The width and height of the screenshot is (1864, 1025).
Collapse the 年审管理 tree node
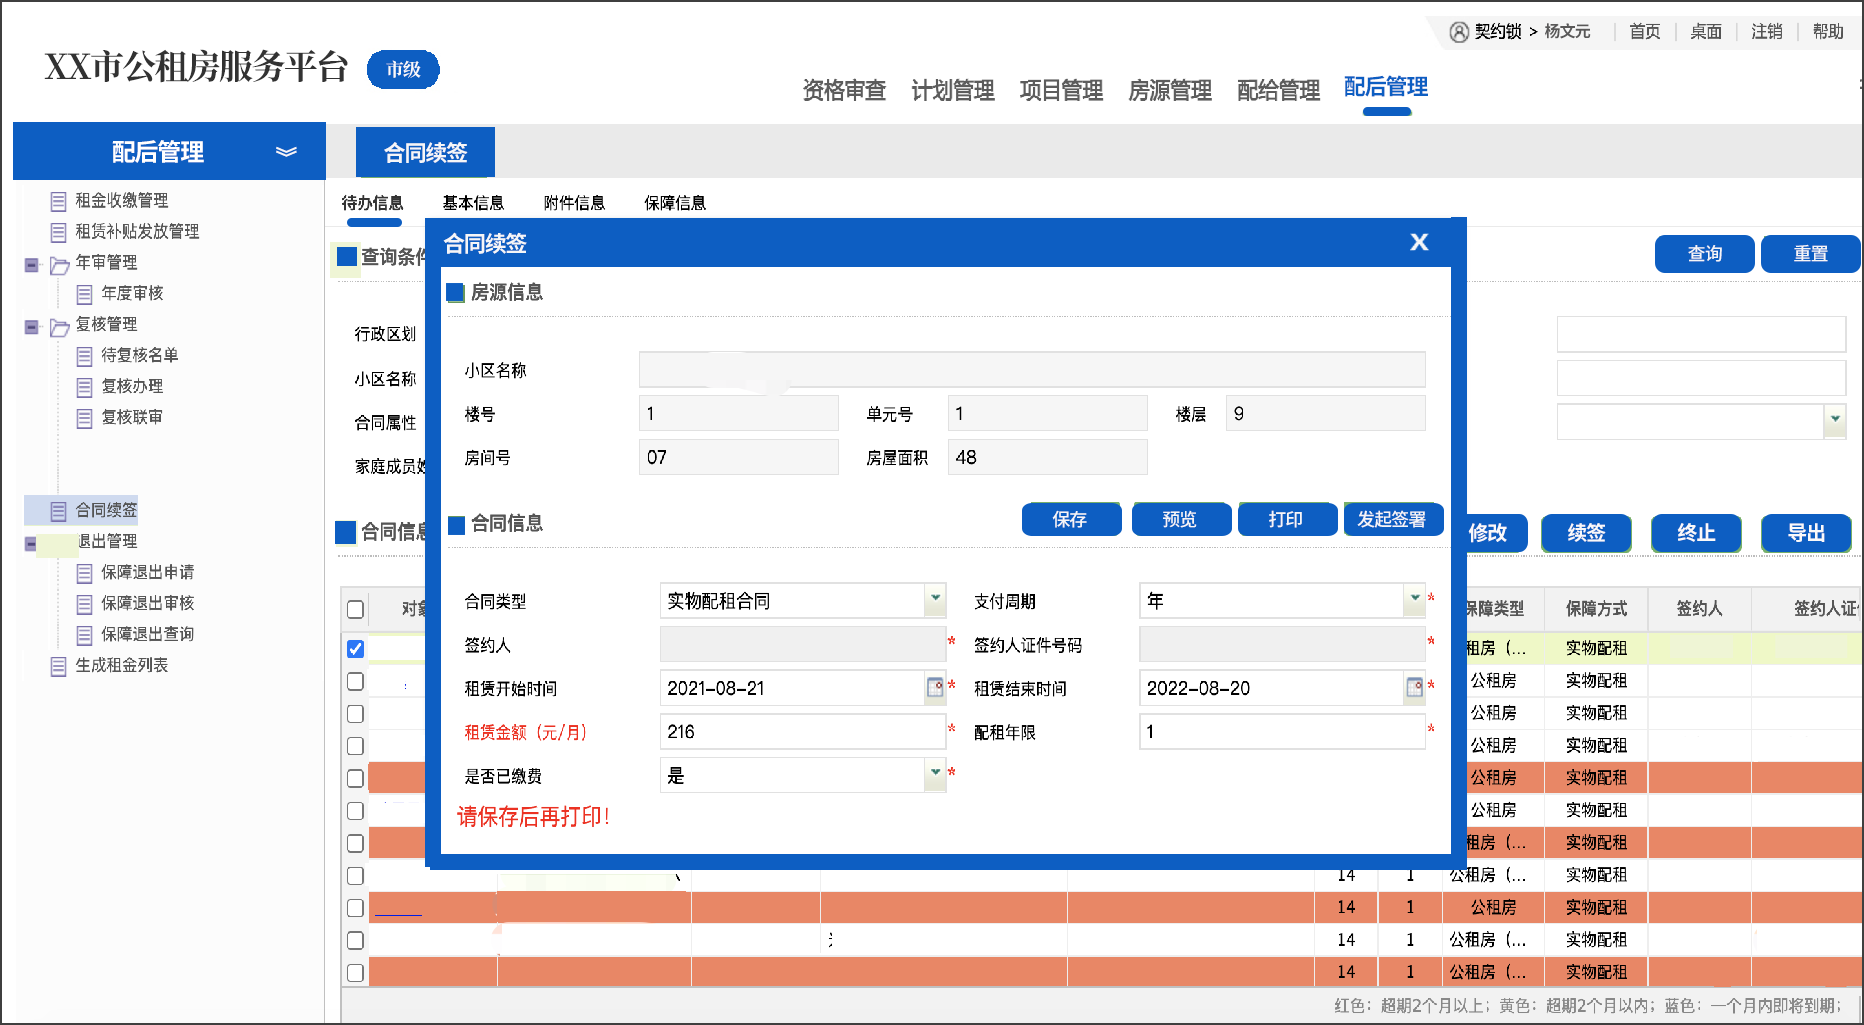coord(31,265)
